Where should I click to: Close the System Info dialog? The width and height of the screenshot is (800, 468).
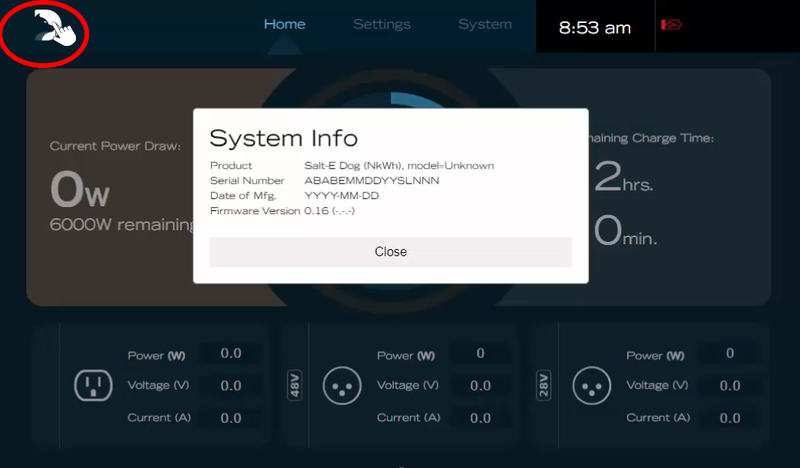point(390,252)
